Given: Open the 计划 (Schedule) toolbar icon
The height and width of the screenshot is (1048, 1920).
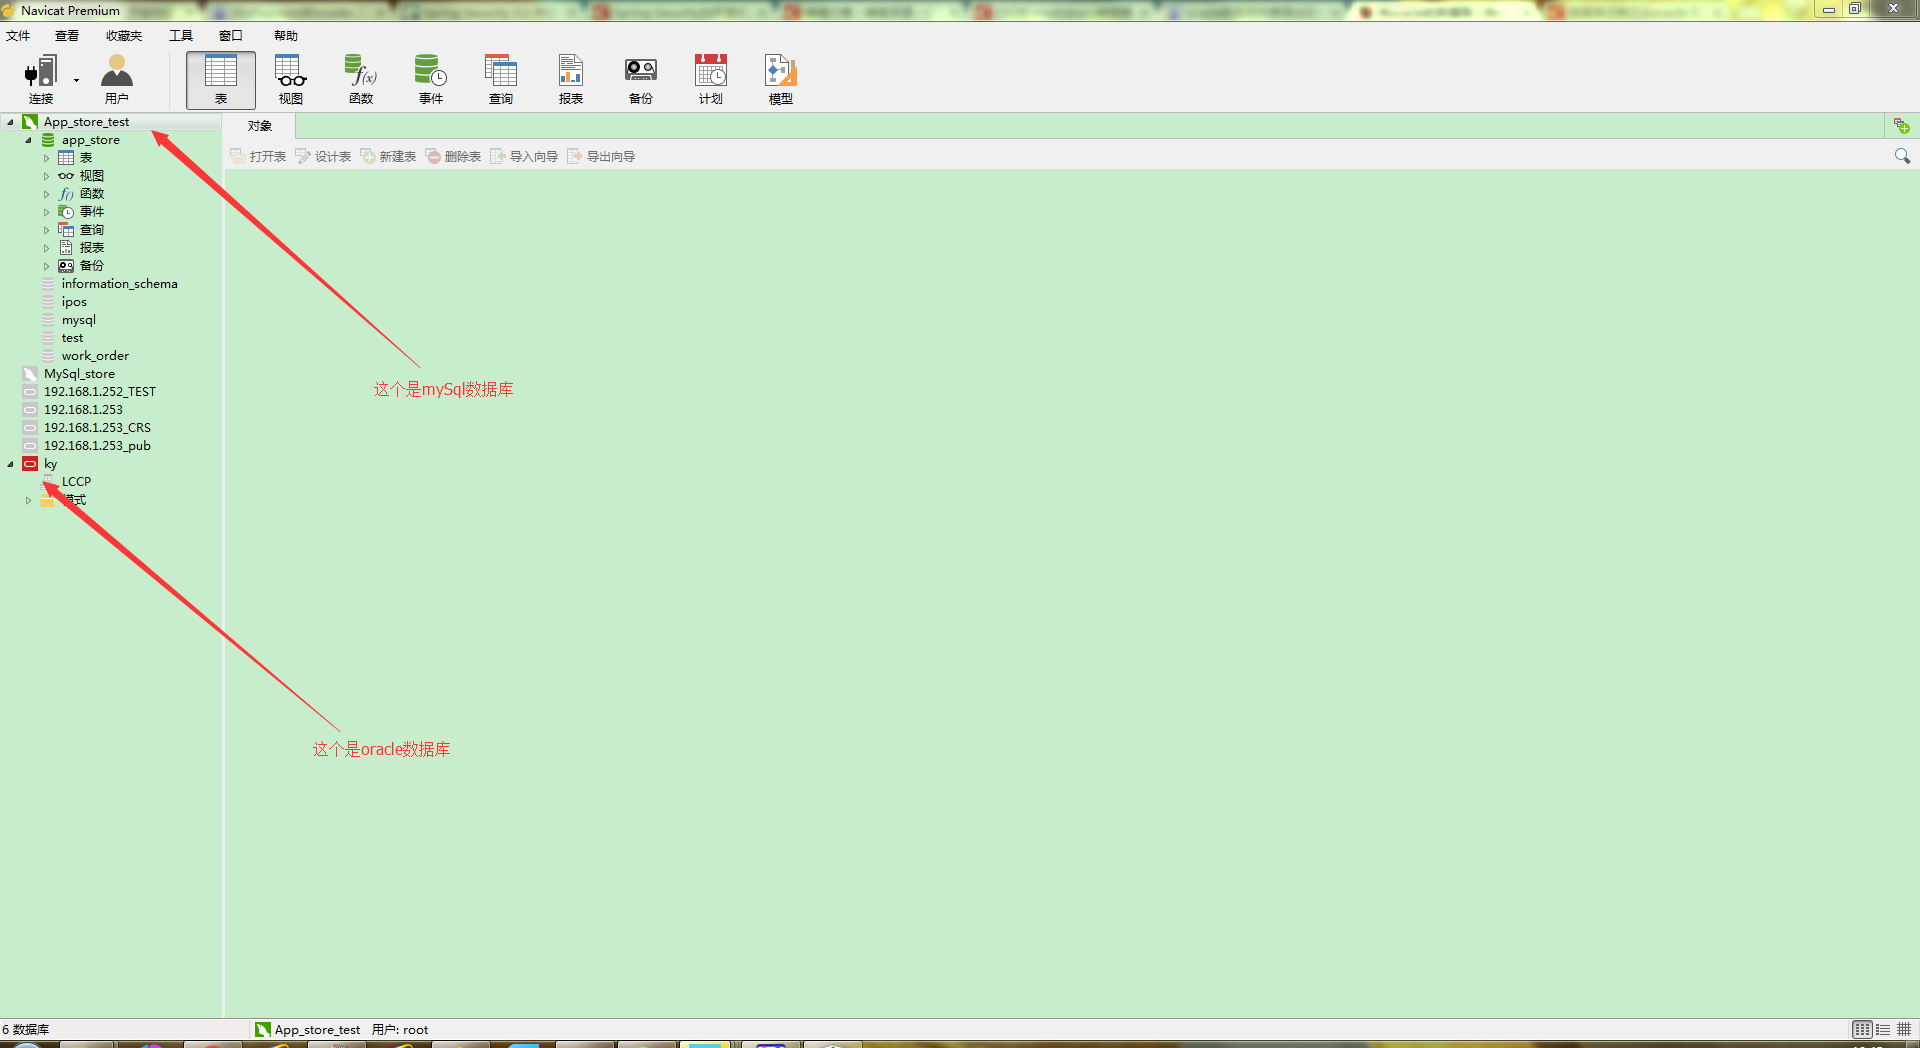Looking at the screenshot, I should [x=711, y=80].
